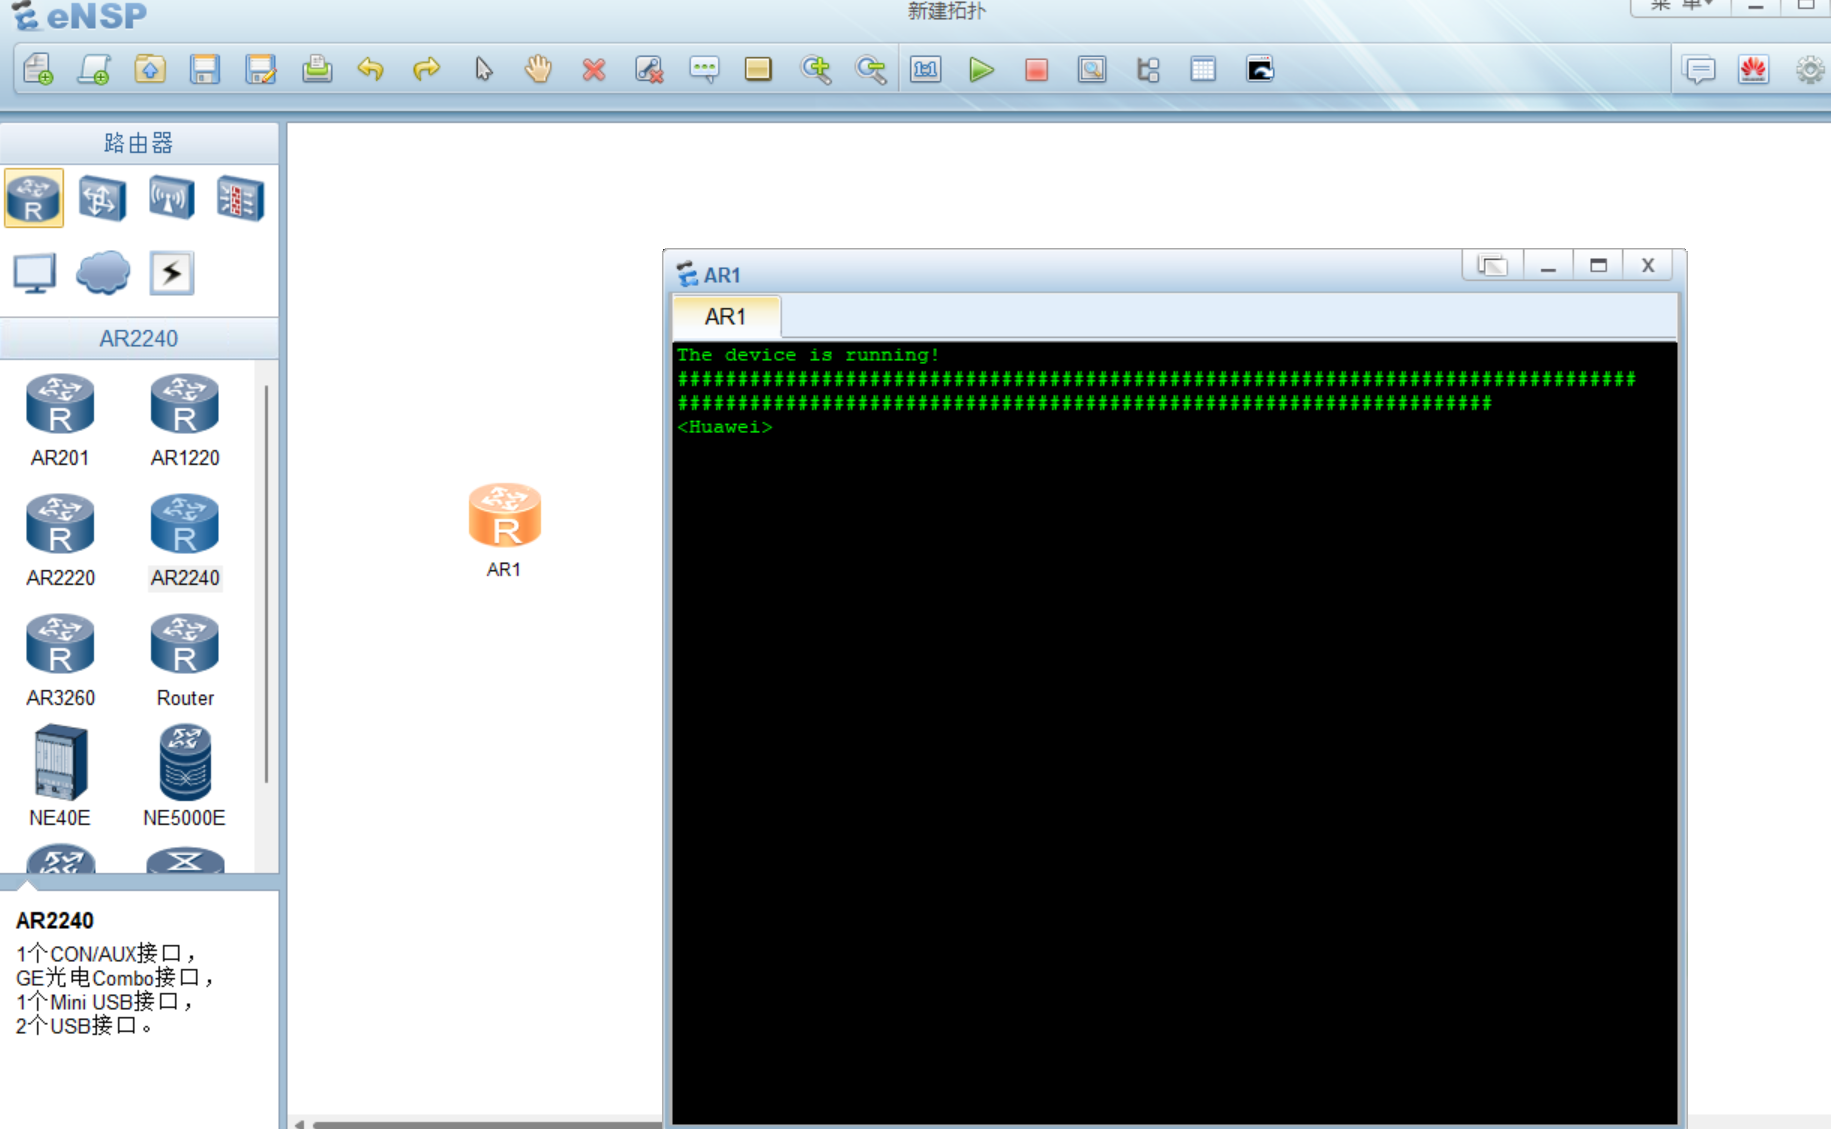This screenshot has height=1129, width=1831.
Task: Save the topology with the Save icon
Action: click(205, 70)
